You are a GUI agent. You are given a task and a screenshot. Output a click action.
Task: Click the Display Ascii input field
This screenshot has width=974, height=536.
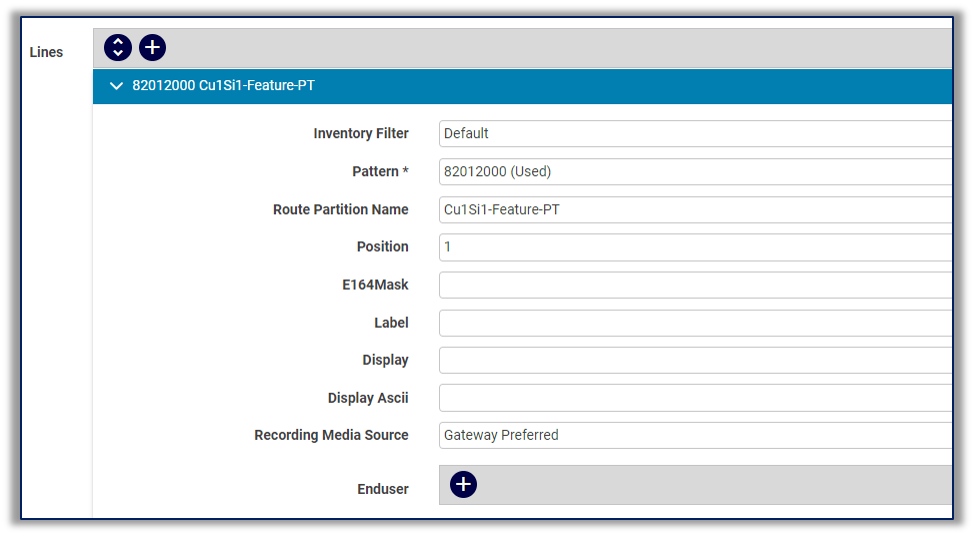pos(695,398)
